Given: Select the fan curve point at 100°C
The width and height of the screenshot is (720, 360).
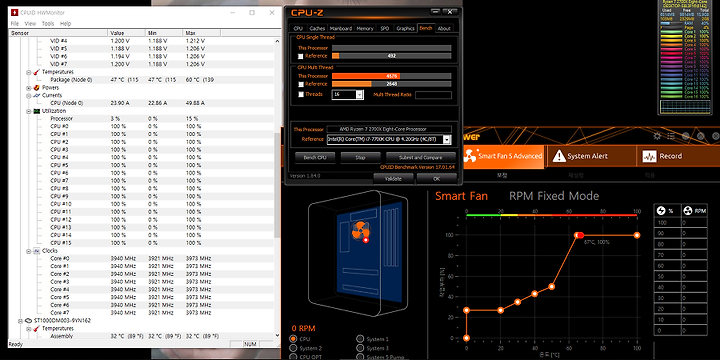Looking at the screenshot, I should click(x=637, y=235).
